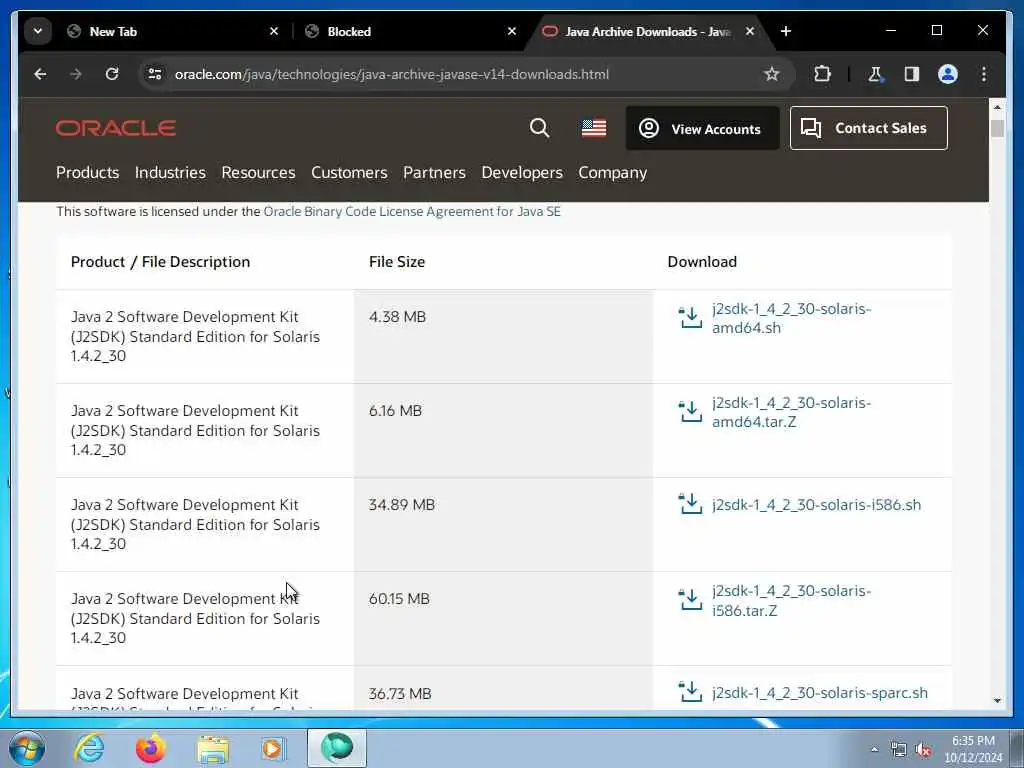This screenshot has height=768, width=1024.
Task: Open the Windows Start menu
Action: pyautogui.click(x=27, y=748)
